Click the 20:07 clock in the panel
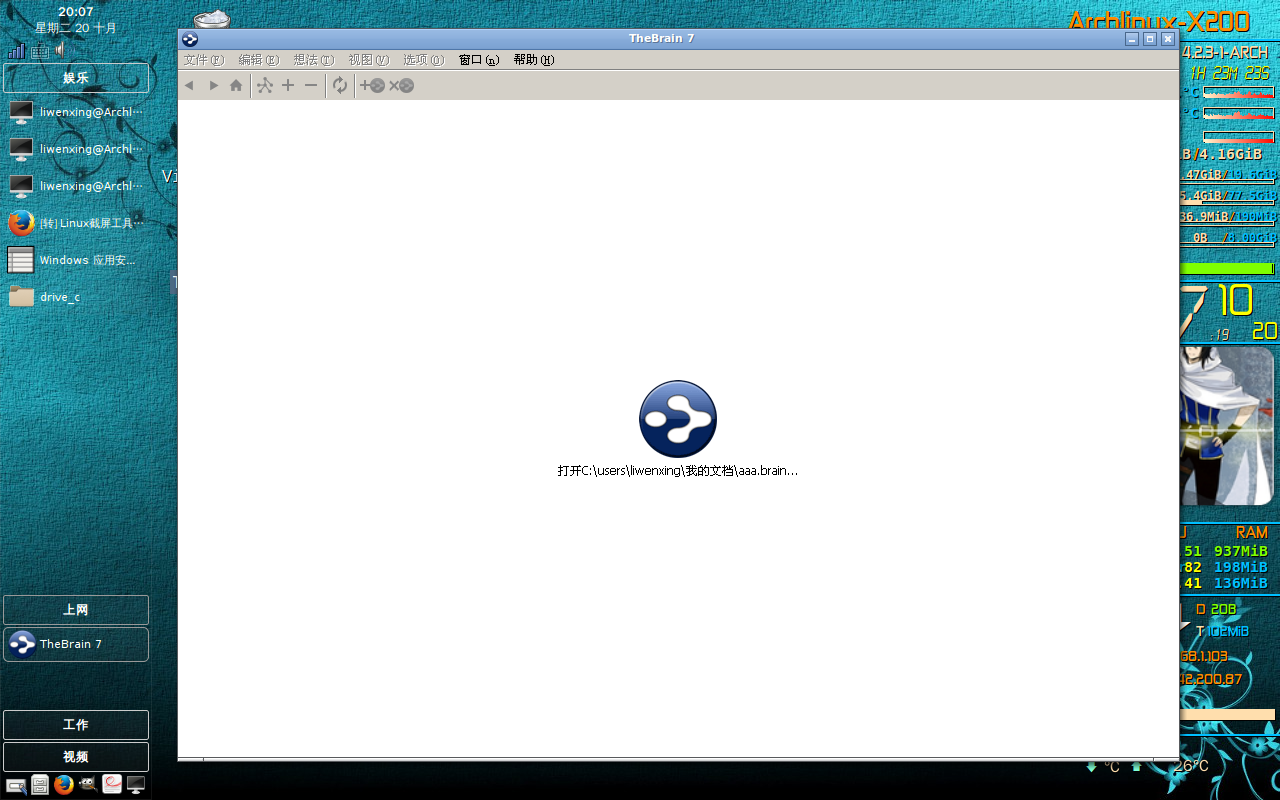 click(x=76, y=12)
